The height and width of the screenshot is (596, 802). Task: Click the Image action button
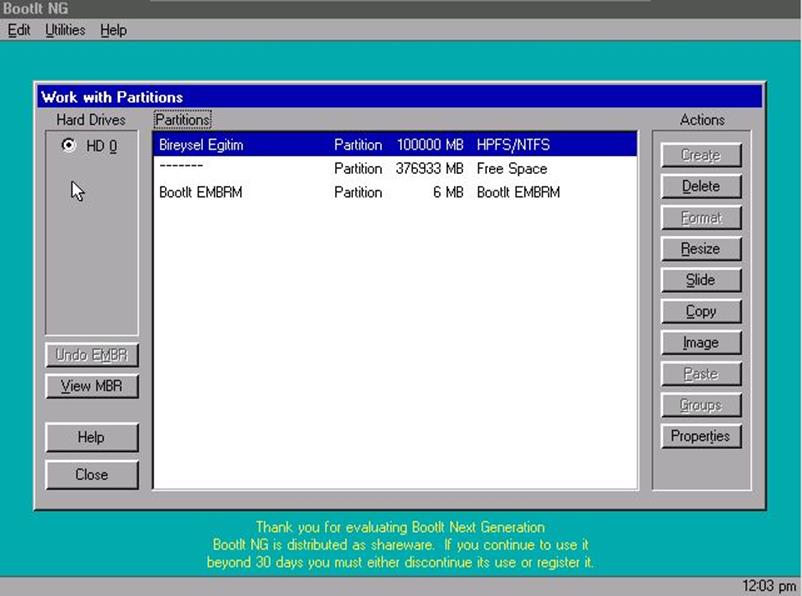tap(701, 342)
